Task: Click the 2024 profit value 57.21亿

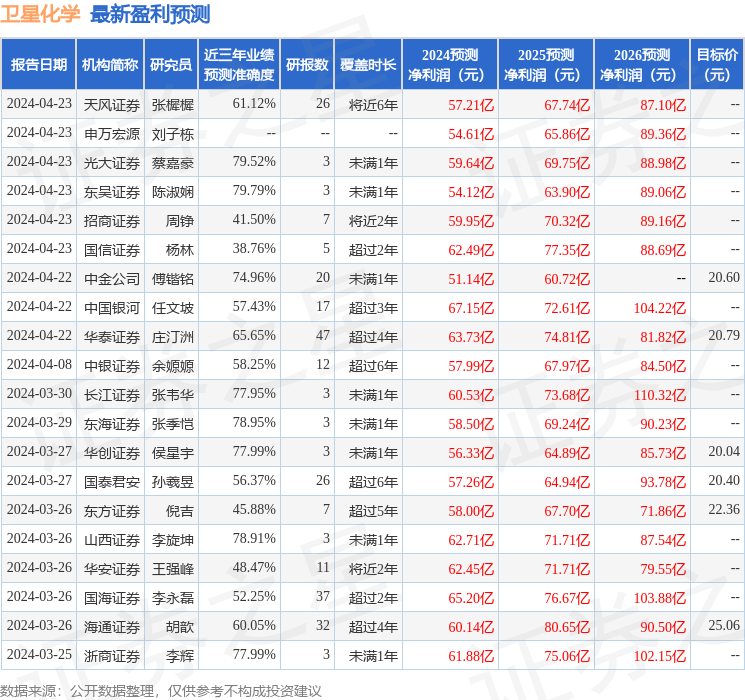Action: pos(471,105)
